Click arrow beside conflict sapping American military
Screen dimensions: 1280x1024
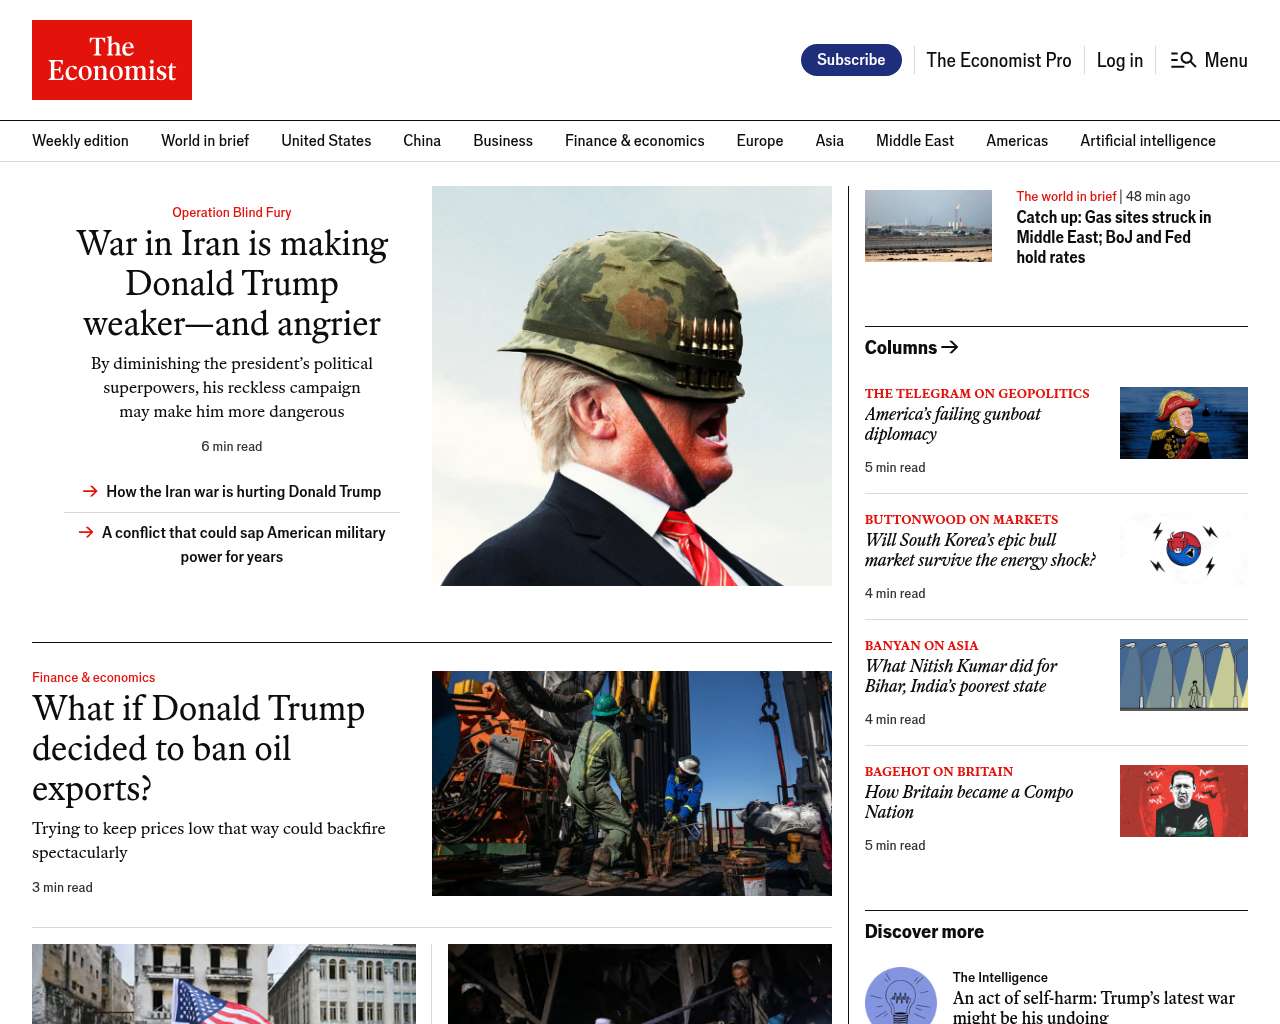tap(86, 532)
